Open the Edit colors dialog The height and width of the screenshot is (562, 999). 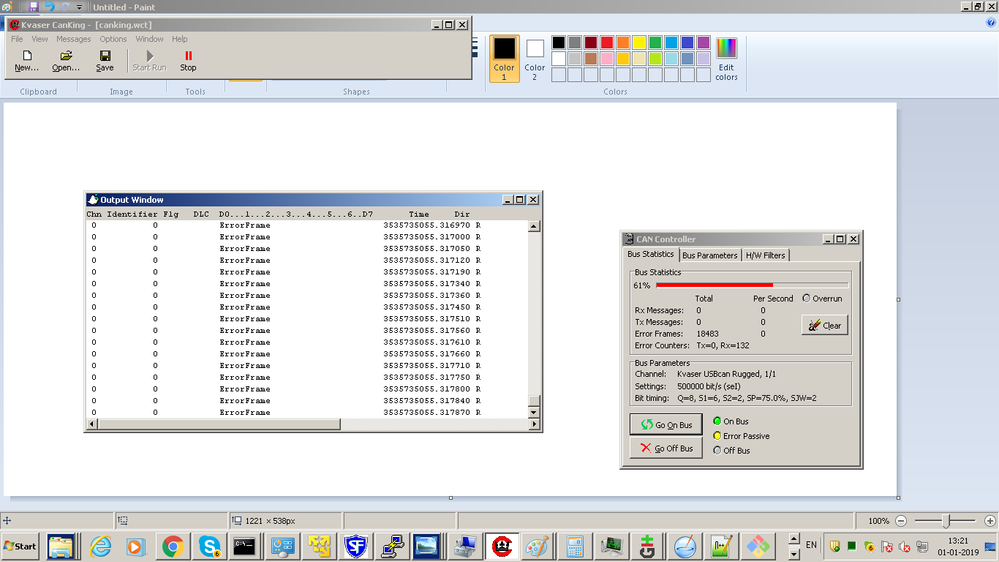pos(726,59)
